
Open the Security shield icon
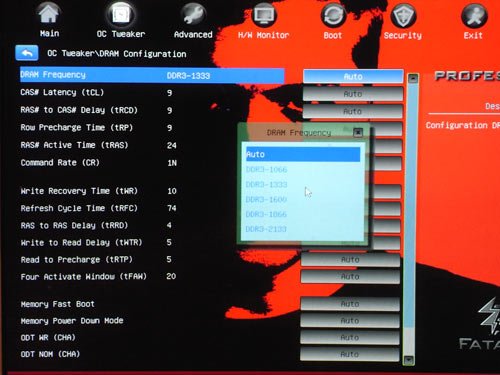403,15
